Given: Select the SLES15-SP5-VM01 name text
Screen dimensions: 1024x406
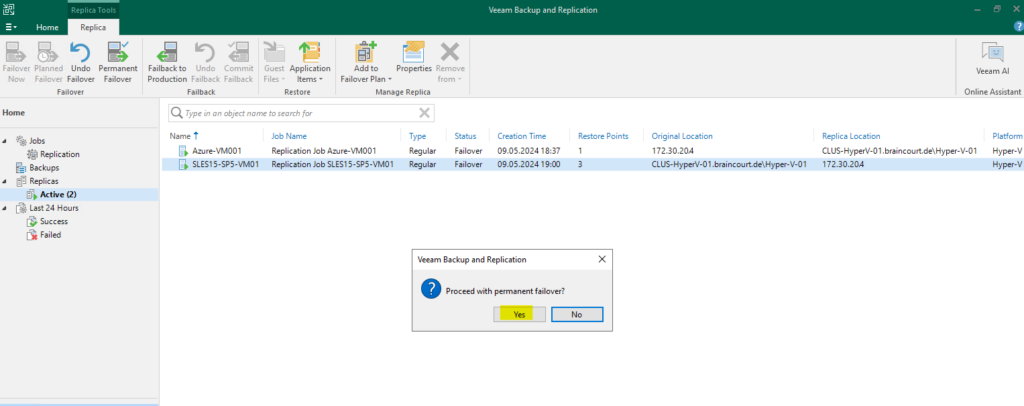Looking at the screenshot, I should (x=225, y=164).
